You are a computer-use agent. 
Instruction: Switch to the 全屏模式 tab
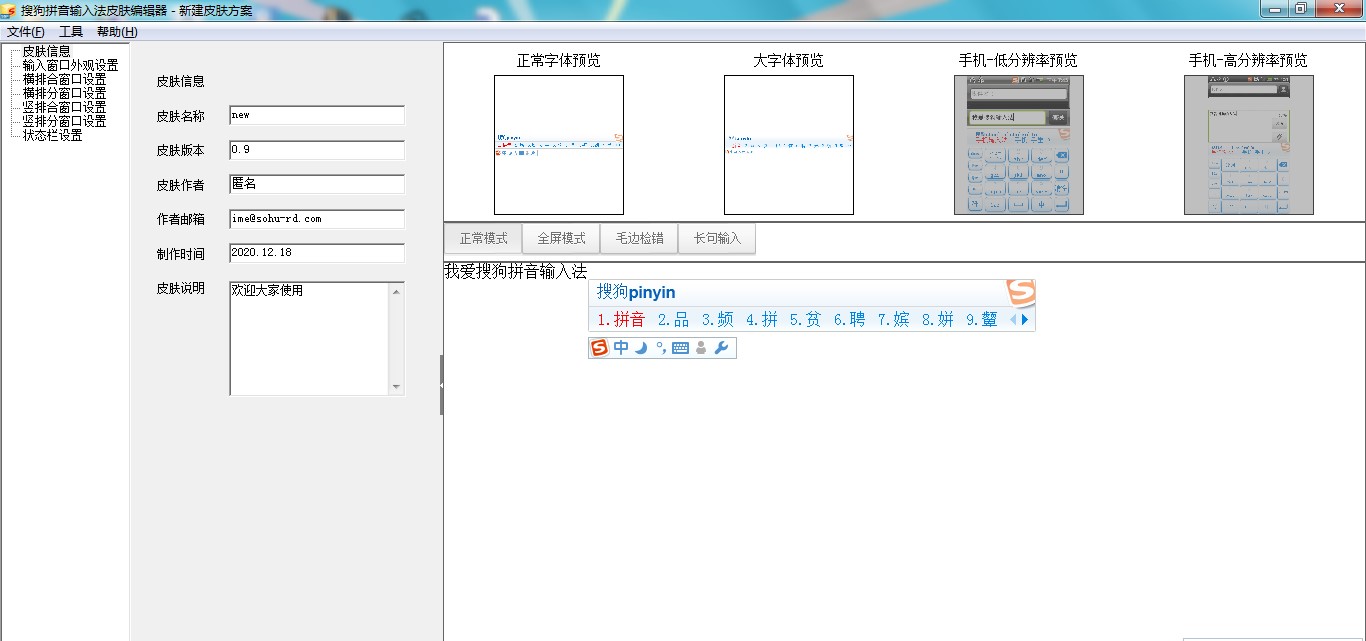[x=561, y=239]
